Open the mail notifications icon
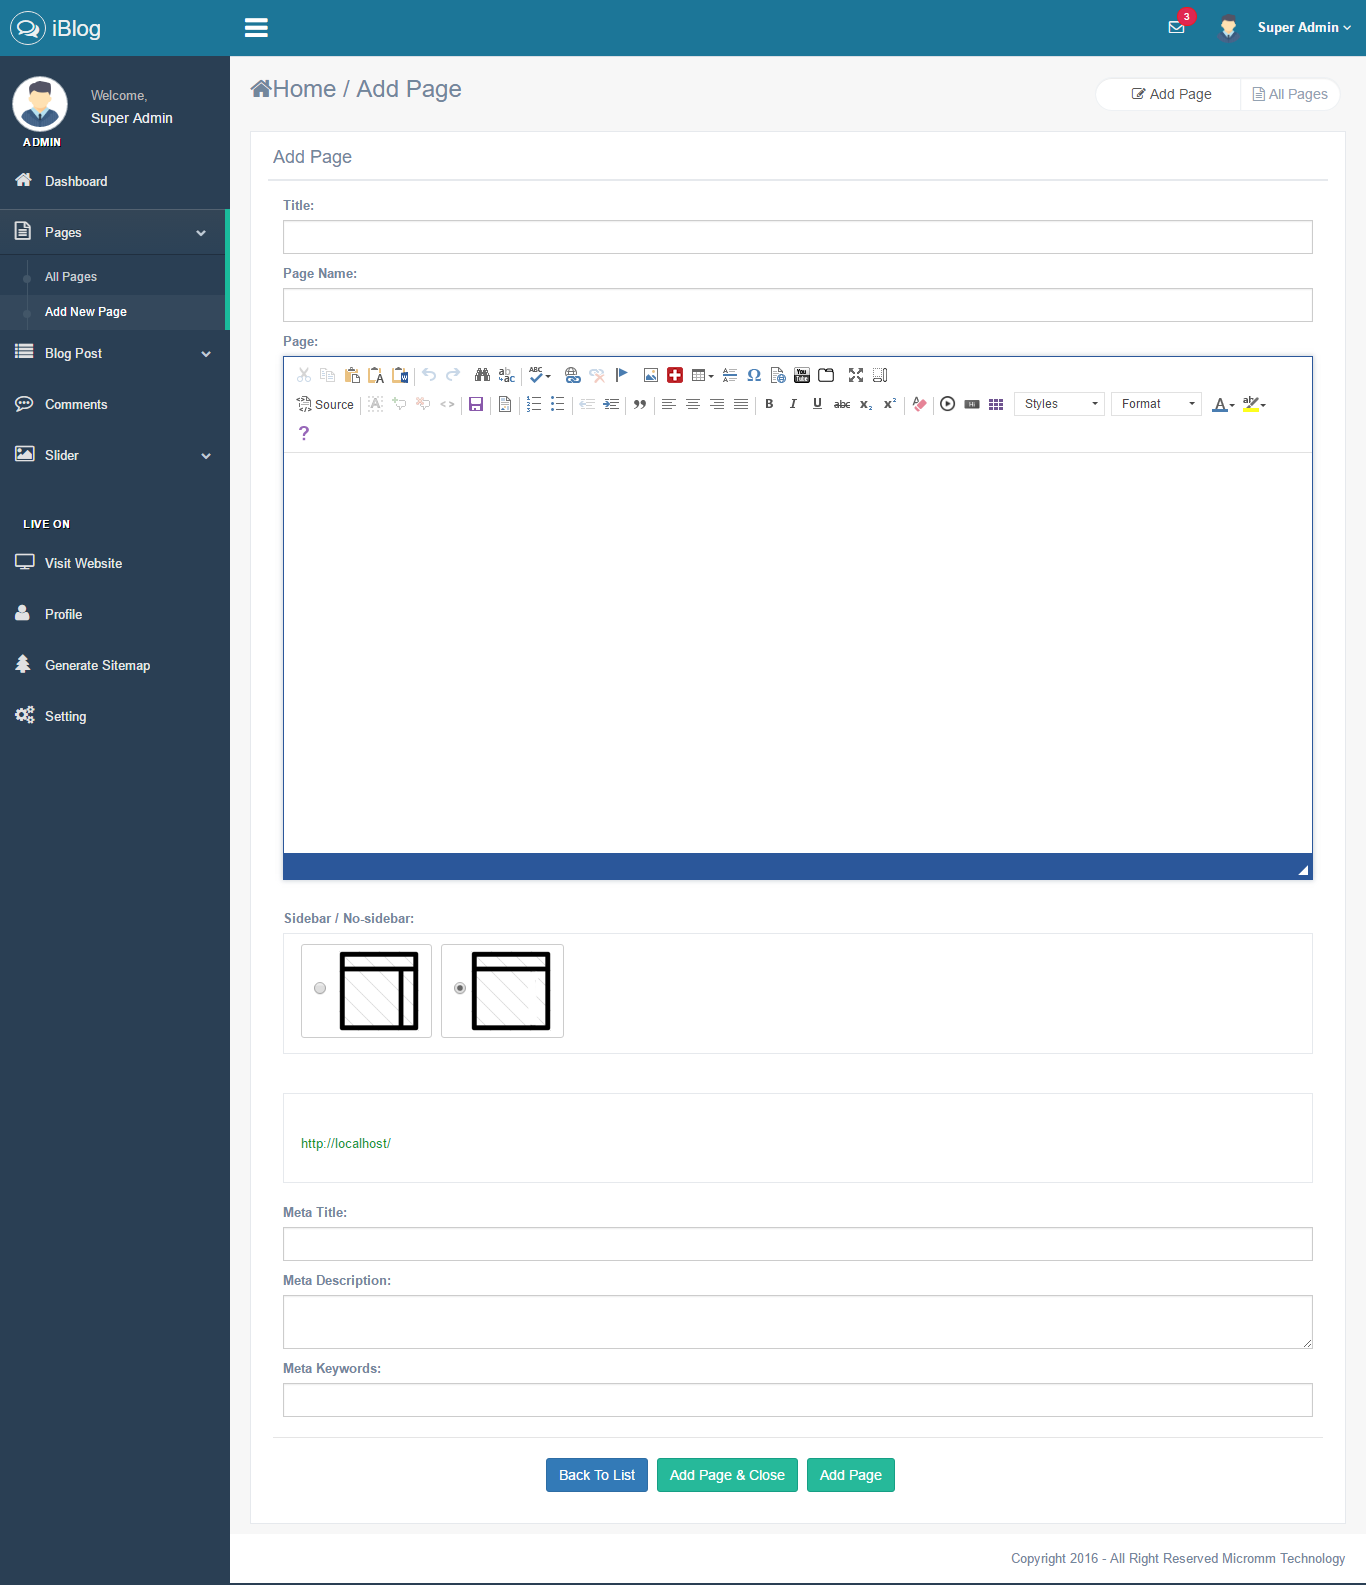1366x1585 pixels. [x=1177, y=27]
